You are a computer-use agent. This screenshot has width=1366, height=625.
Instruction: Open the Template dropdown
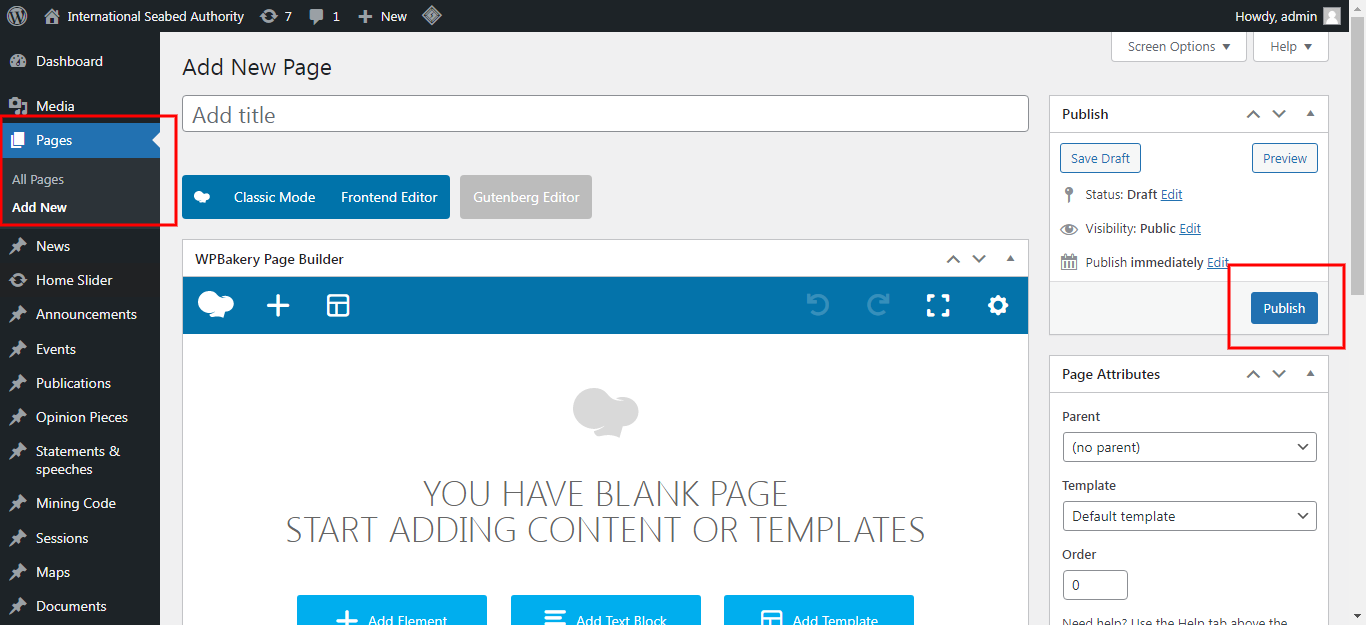pos(1189,516)
